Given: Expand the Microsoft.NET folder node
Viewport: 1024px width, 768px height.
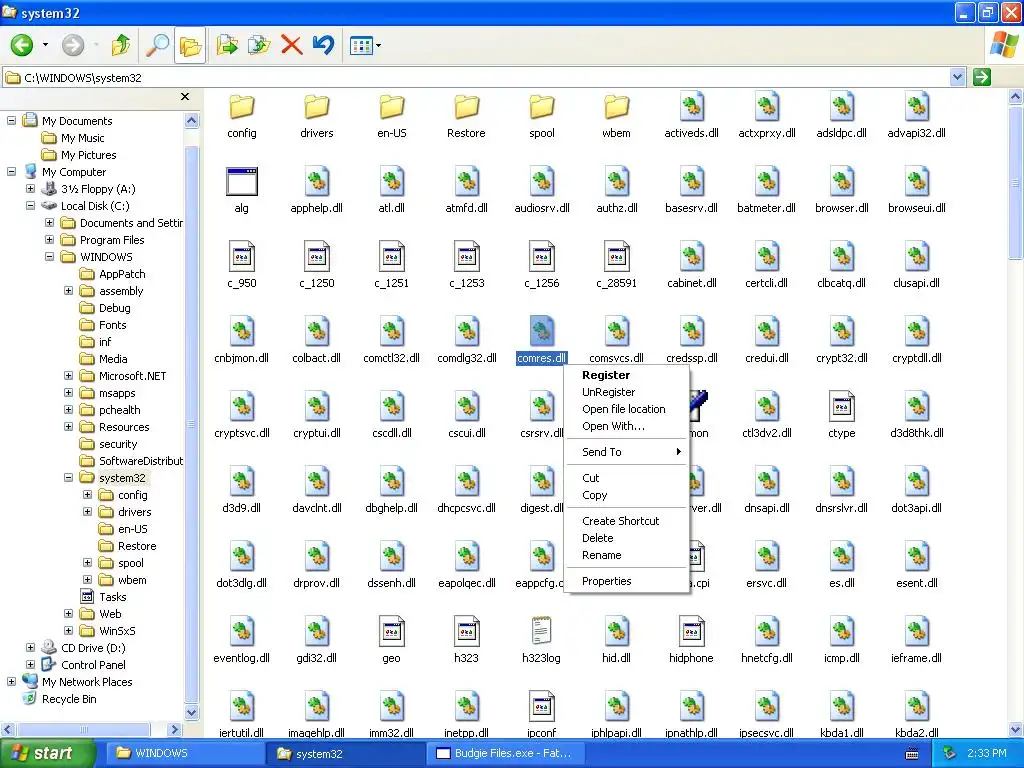Looking at the screenshot, I should pos(68,376).
